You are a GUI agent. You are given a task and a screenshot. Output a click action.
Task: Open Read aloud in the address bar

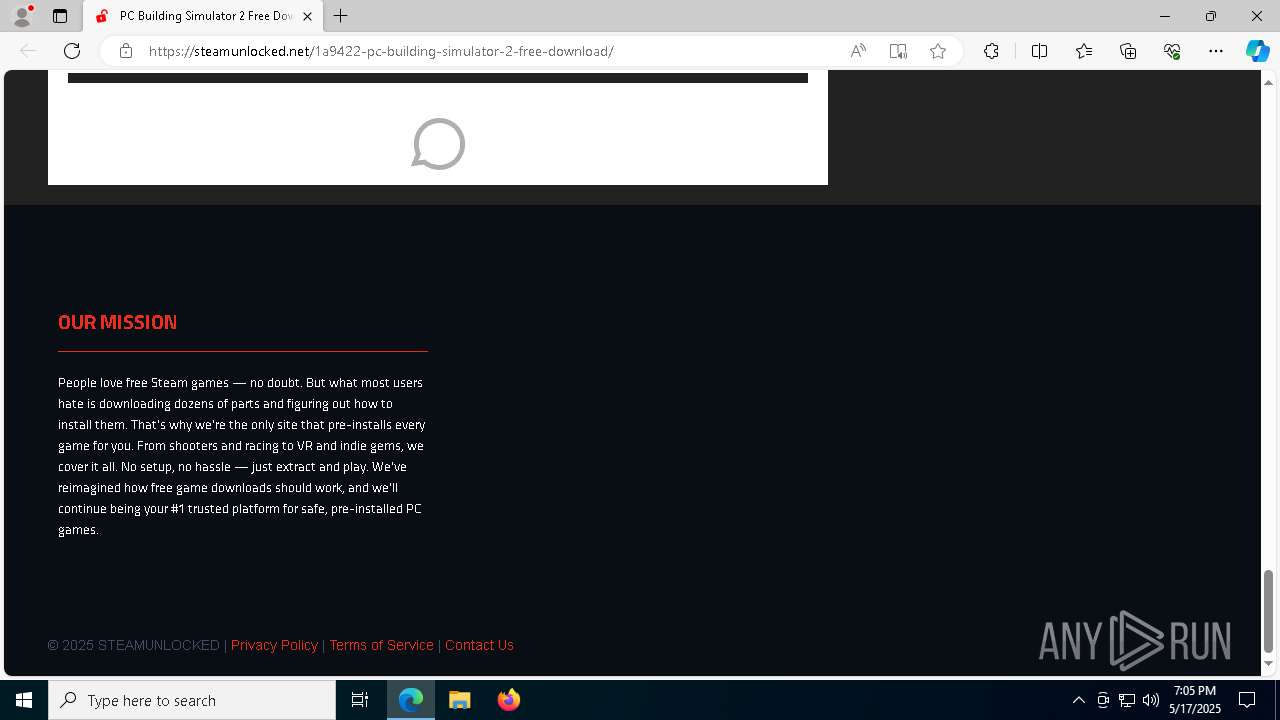coord(858,51)
